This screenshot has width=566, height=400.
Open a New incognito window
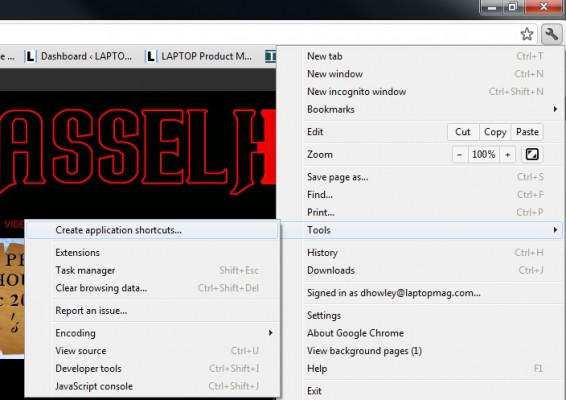[x=419, y=92]
